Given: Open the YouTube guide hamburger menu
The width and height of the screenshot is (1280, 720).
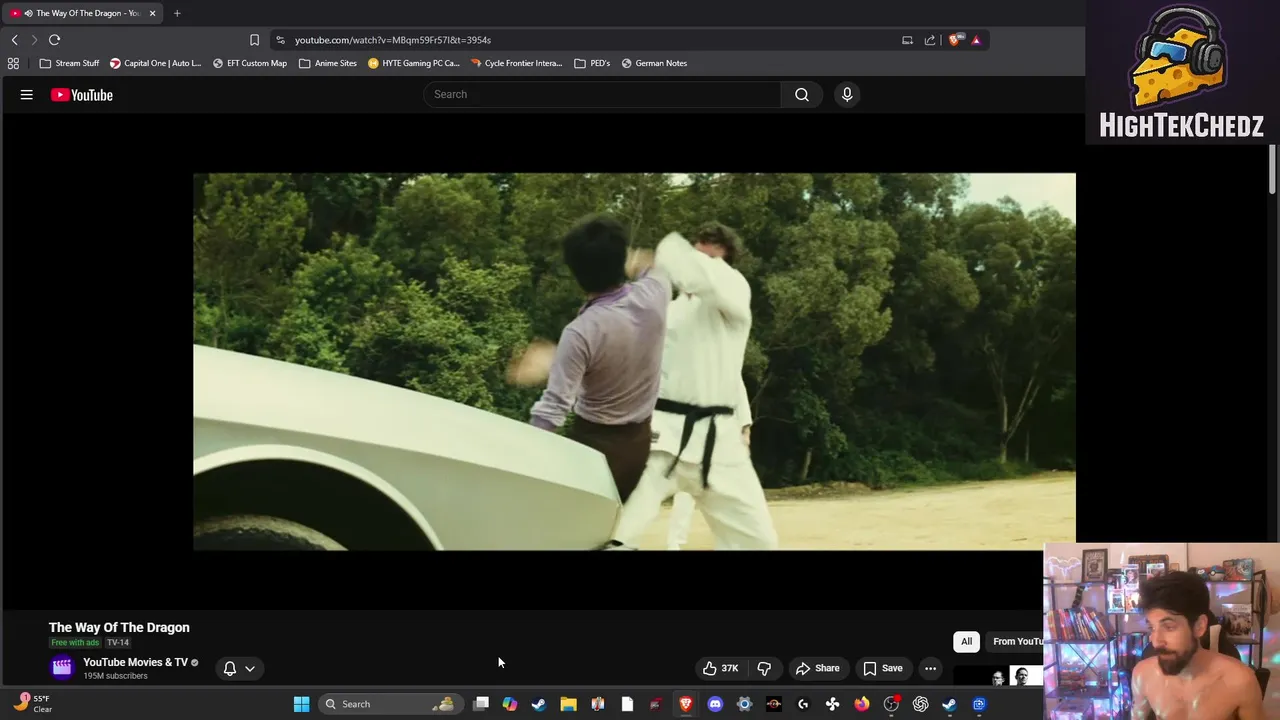Looking at the screenshot, I should click(27, 95).
